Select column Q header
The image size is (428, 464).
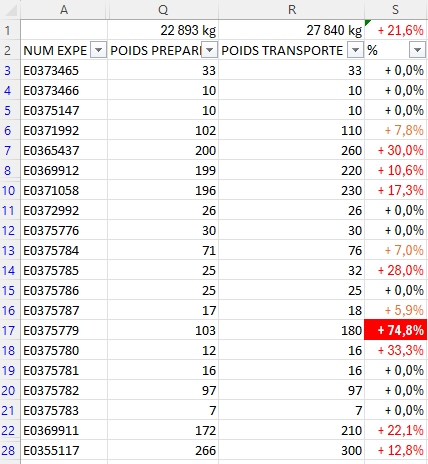[163, 10]
